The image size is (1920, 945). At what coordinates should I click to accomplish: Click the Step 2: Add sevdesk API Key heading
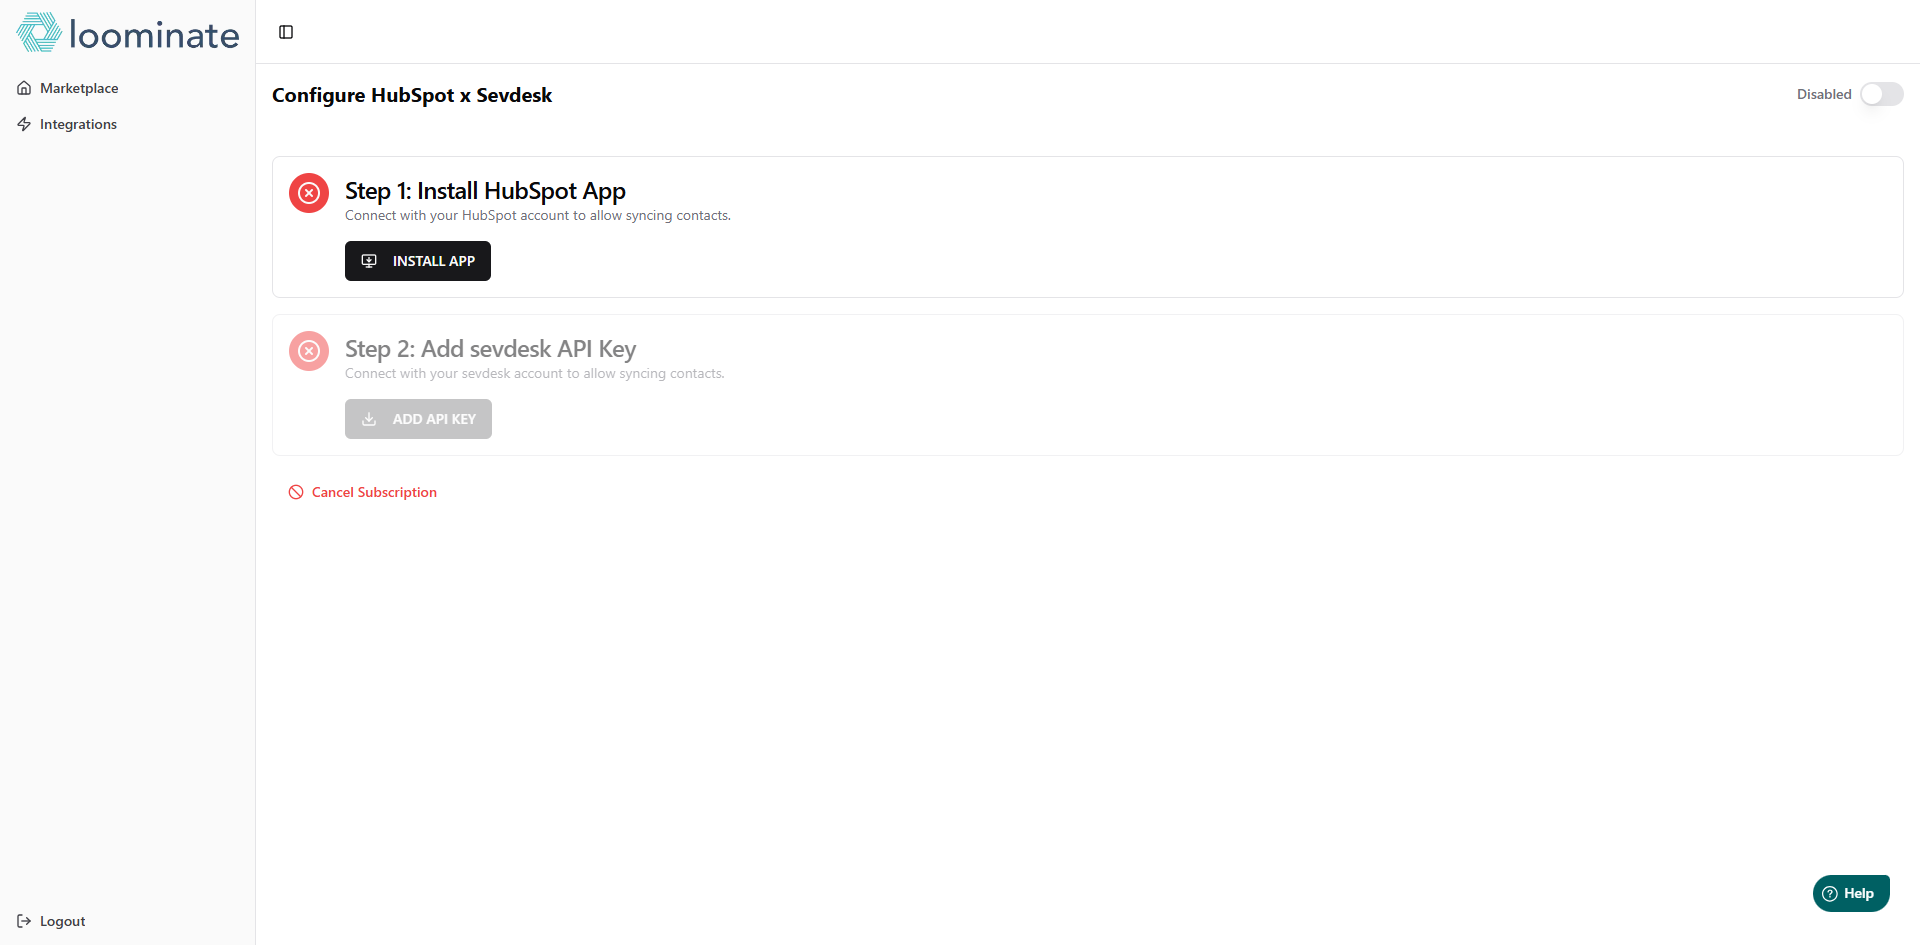(490, 349)
